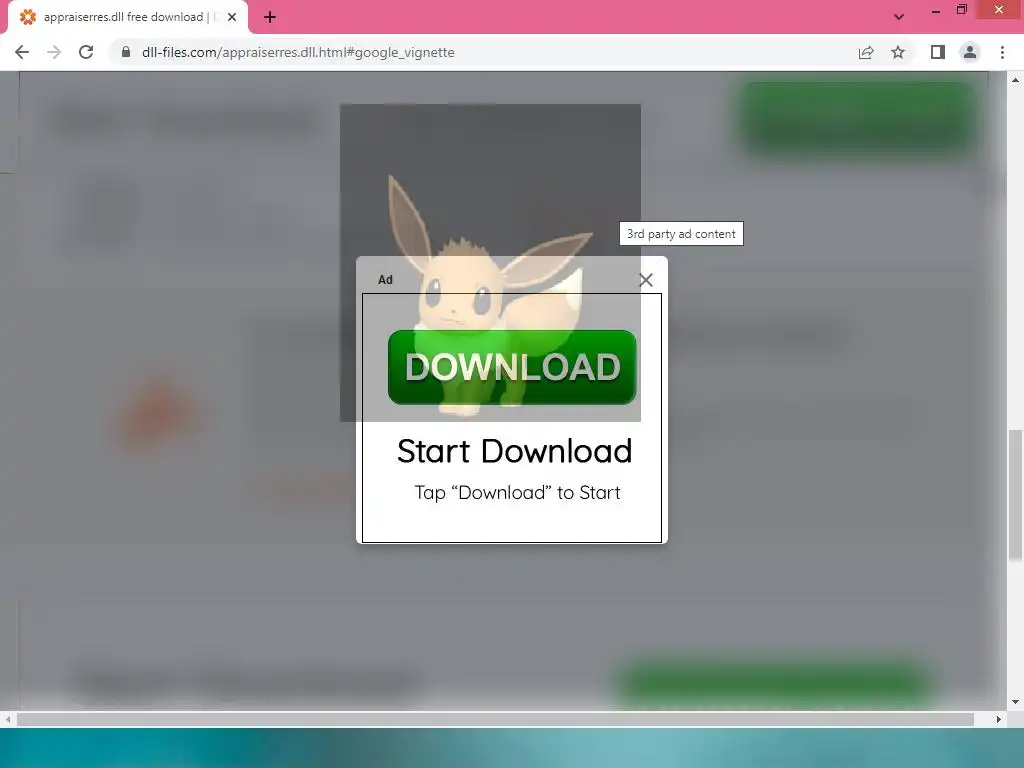The width and height of the screenshot is (1024, 768).
Task: Select the appraiserres.dll free download tab
Action: 127,17
